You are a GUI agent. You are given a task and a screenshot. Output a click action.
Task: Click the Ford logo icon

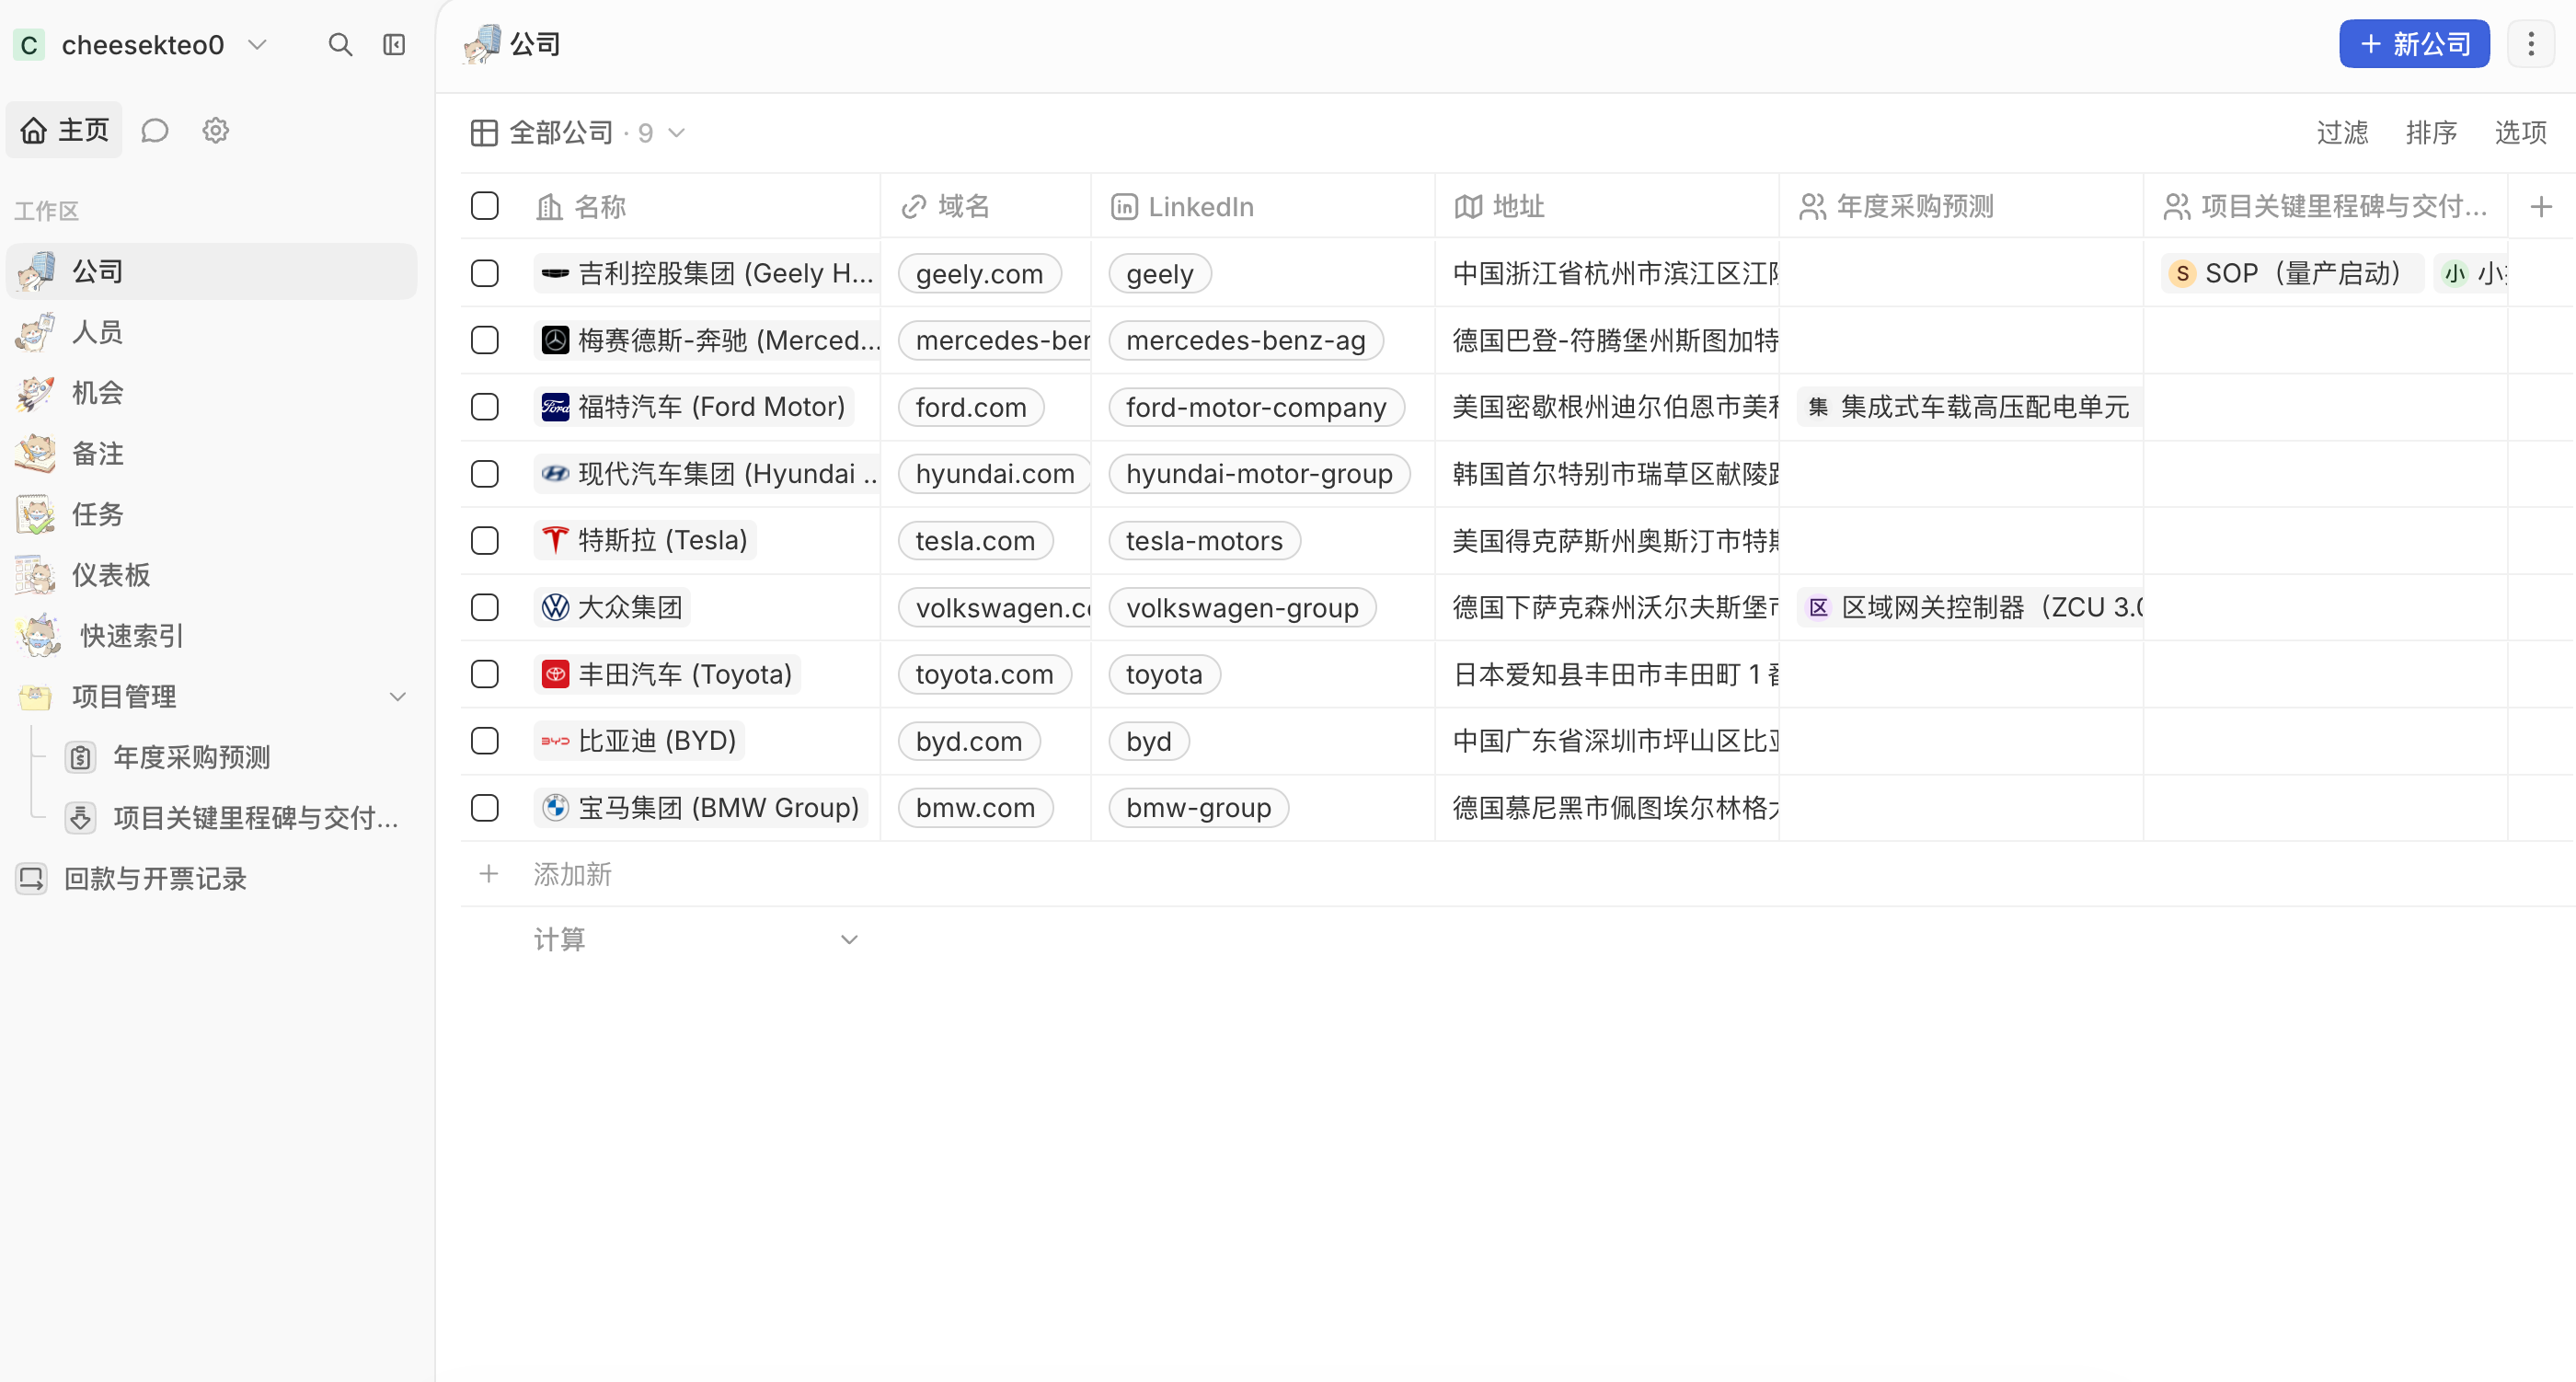tap(555, 407)
